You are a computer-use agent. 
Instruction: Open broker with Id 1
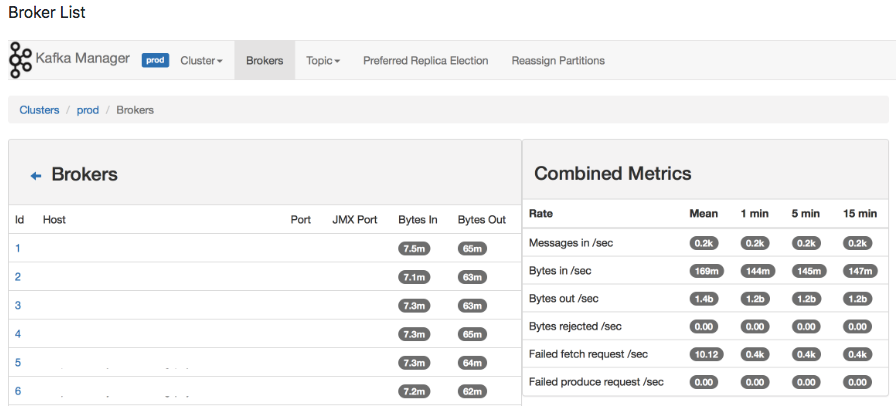pos(18,248)
